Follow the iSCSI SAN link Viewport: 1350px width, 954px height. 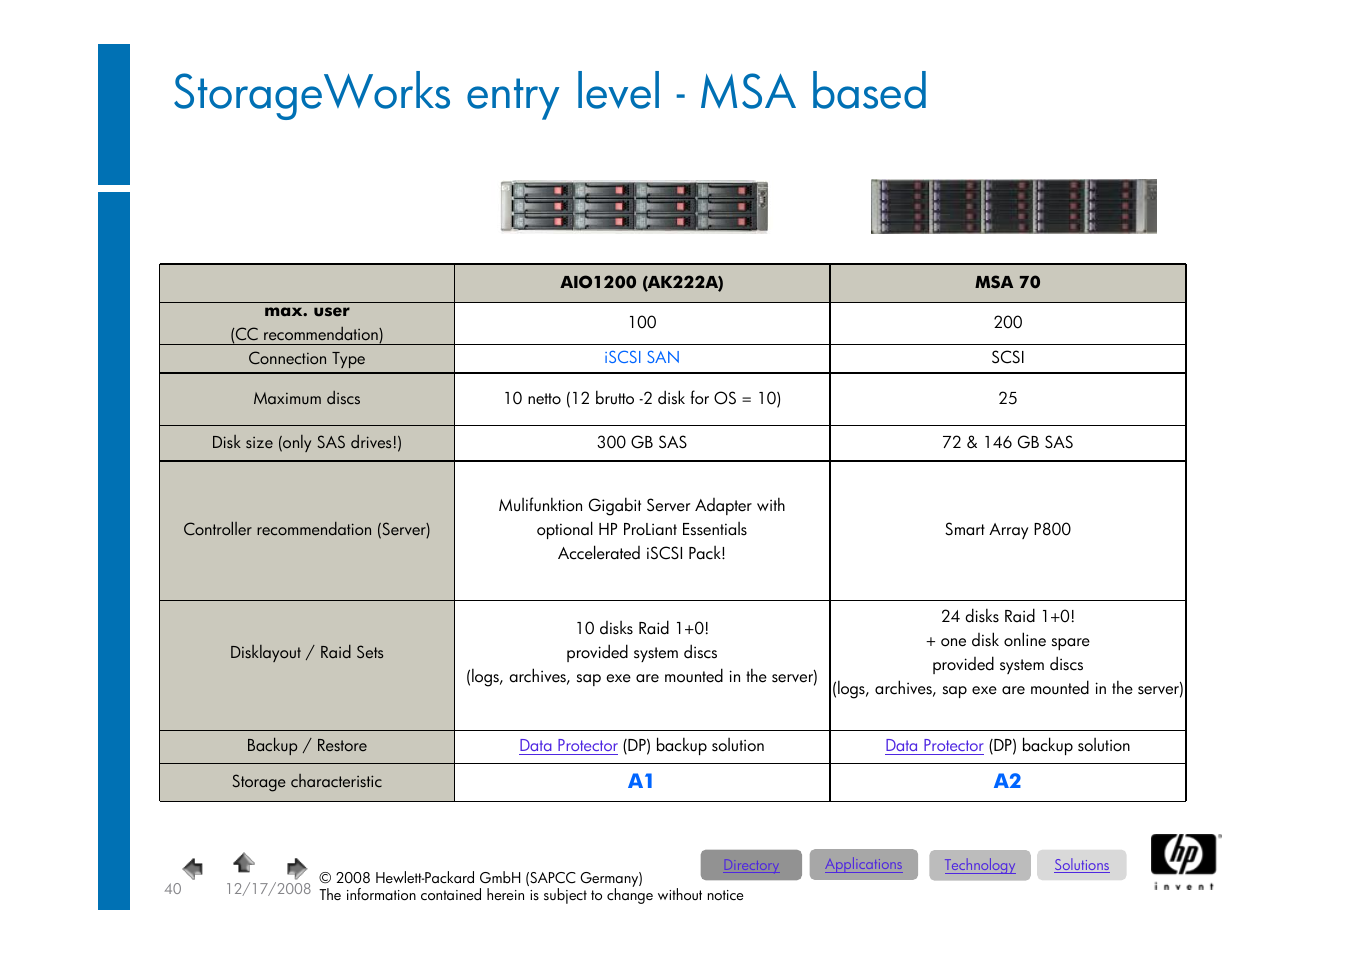[x=642, y=357]
